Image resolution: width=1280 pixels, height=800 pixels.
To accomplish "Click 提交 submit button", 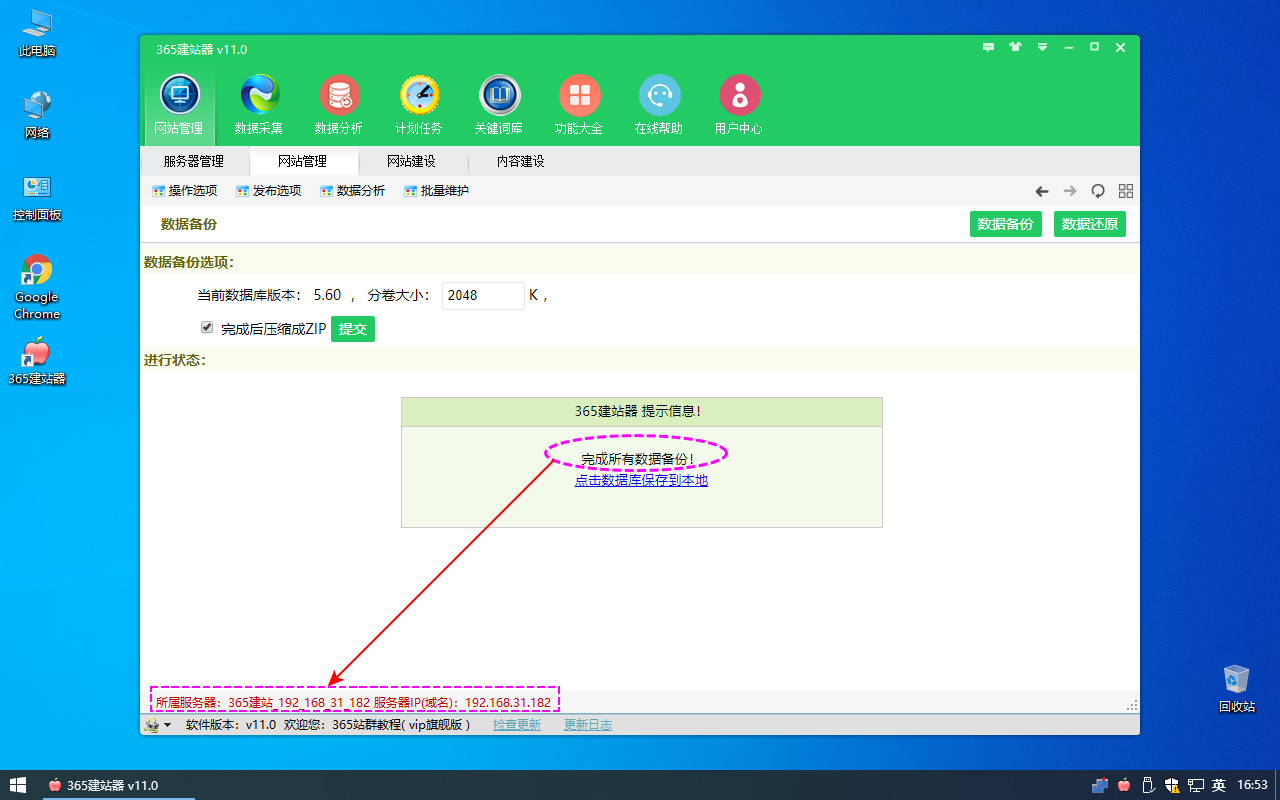I will (x=353, y=329).
